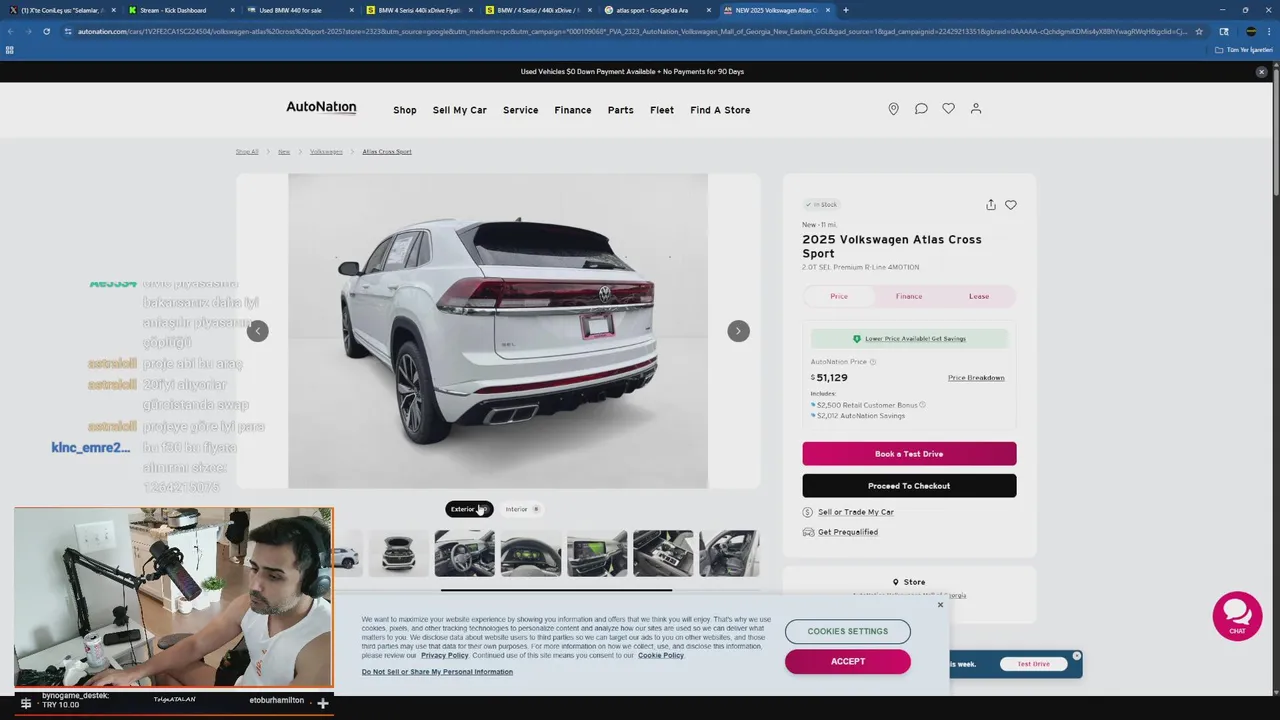Click Proceed To Checkout button
The width and height of the screenshot is (1280, 720).
point(909,486)
